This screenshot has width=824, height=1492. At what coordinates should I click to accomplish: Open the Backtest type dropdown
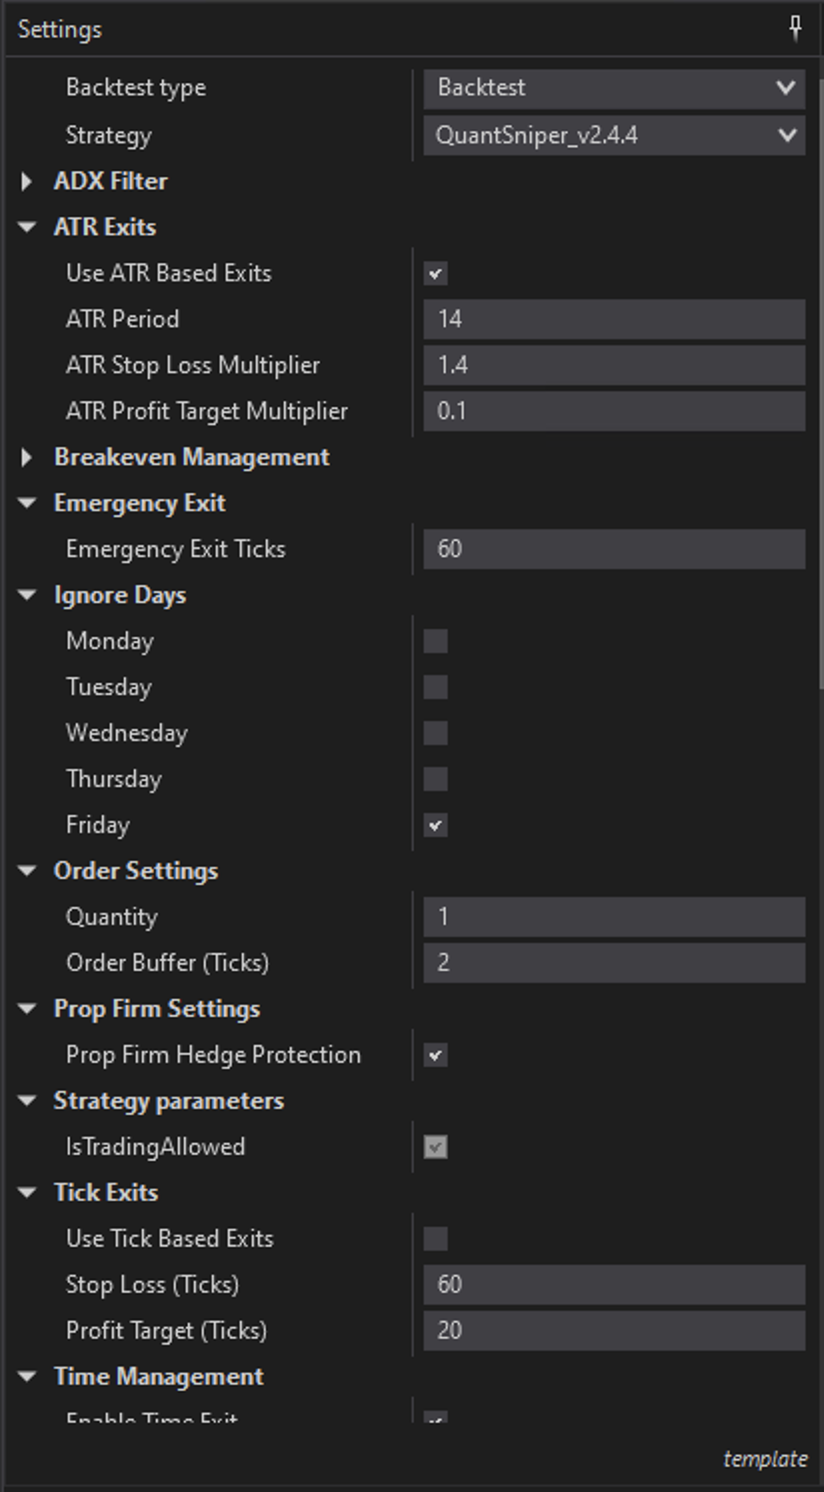[x=614, y=88]
